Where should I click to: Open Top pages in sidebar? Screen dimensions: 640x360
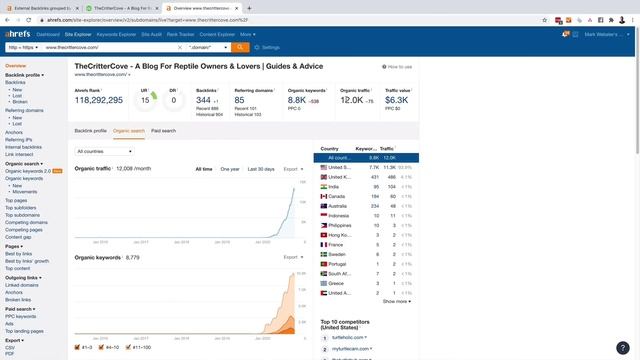(16, 200)
